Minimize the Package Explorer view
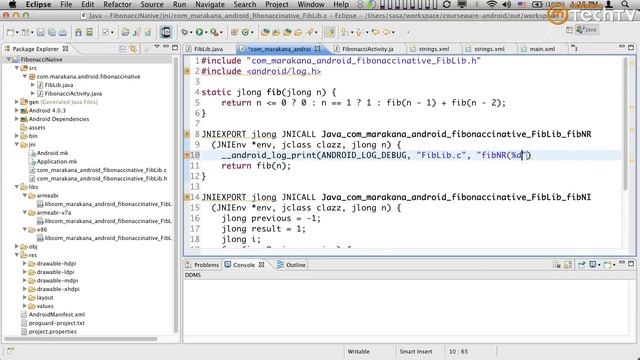640x360 pixels. 166,47
